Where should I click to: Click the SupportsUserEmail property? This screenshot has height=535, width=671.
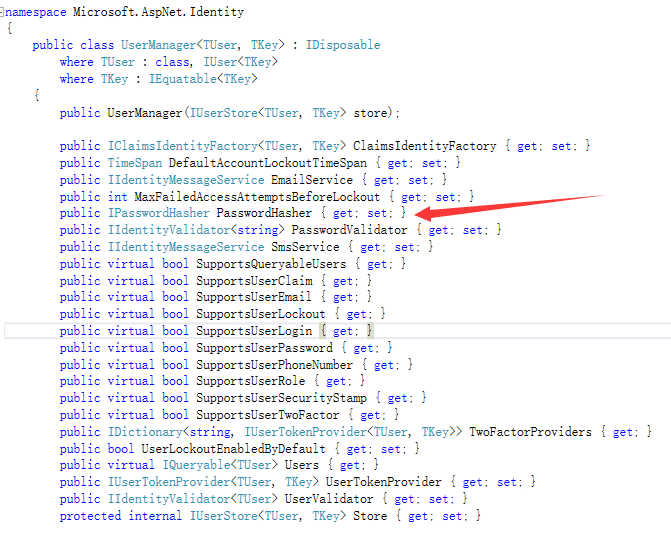[x=253, y=297]
